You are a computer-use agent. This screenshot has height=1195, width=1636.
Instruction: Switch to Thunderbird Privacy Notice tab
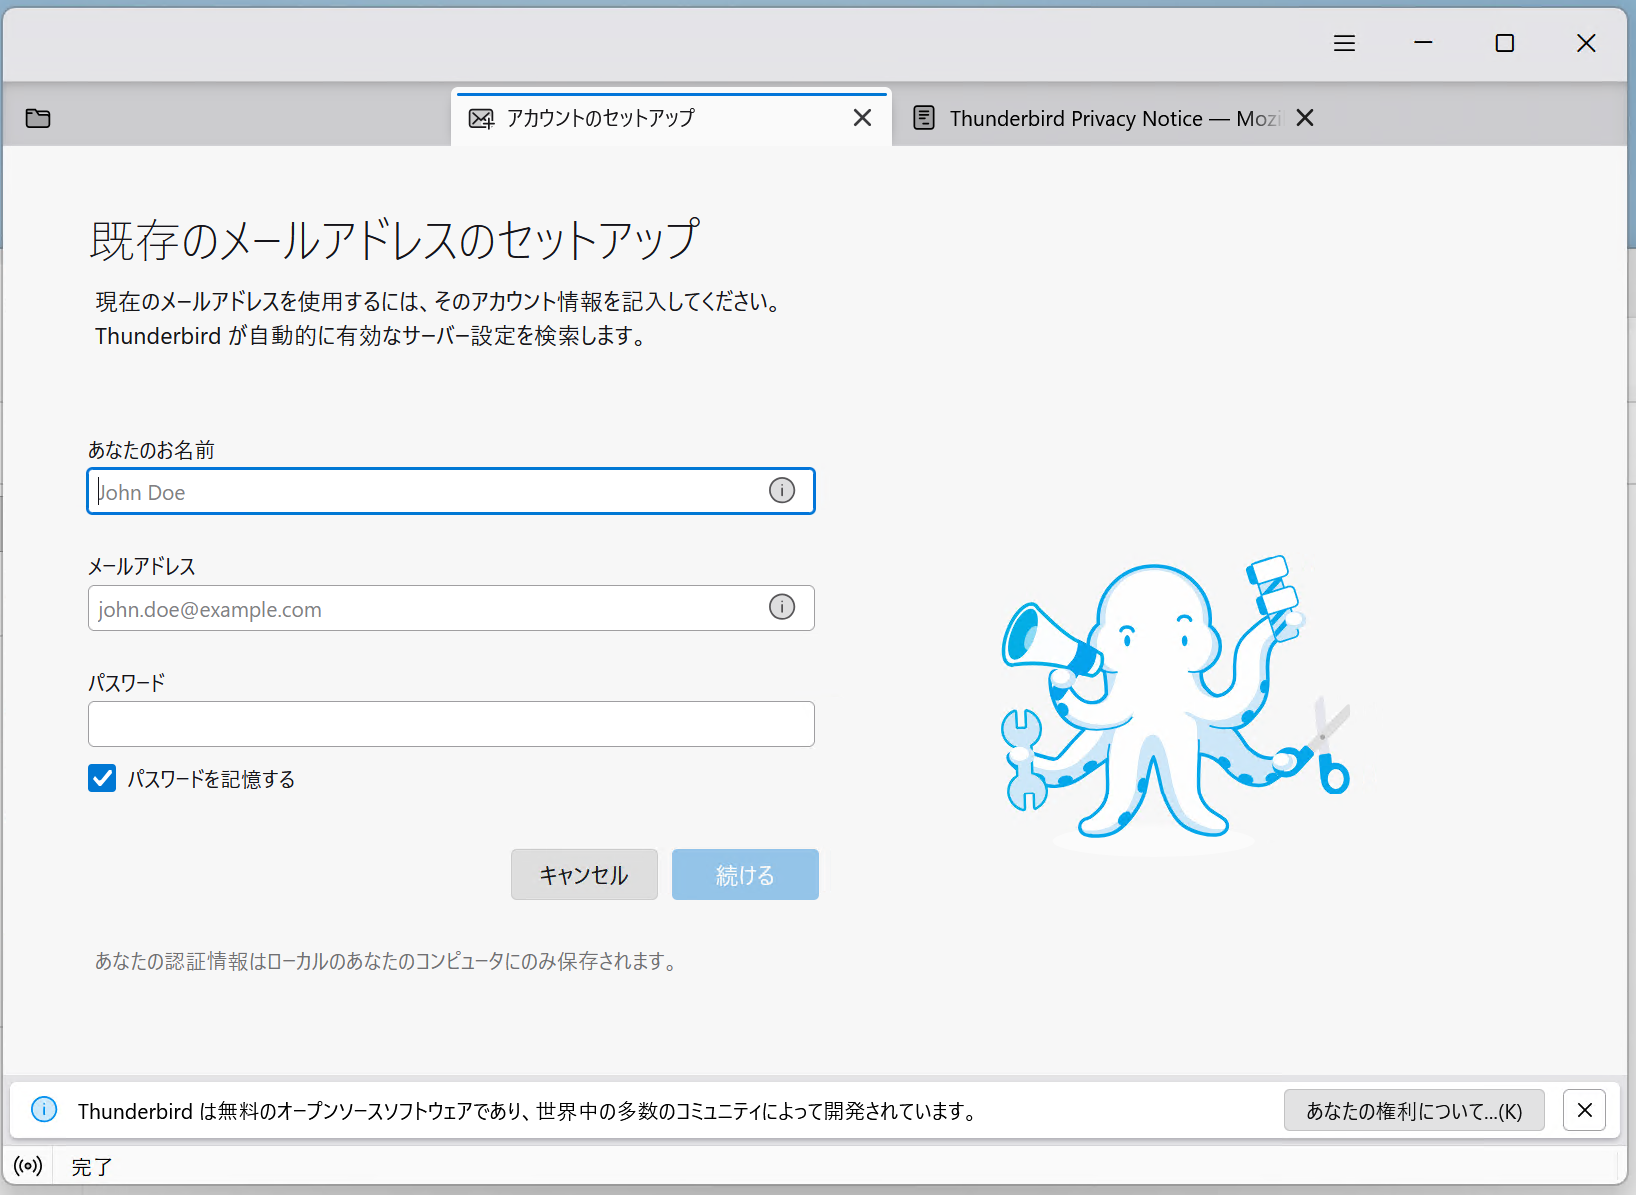click(x=1100, y=118)
